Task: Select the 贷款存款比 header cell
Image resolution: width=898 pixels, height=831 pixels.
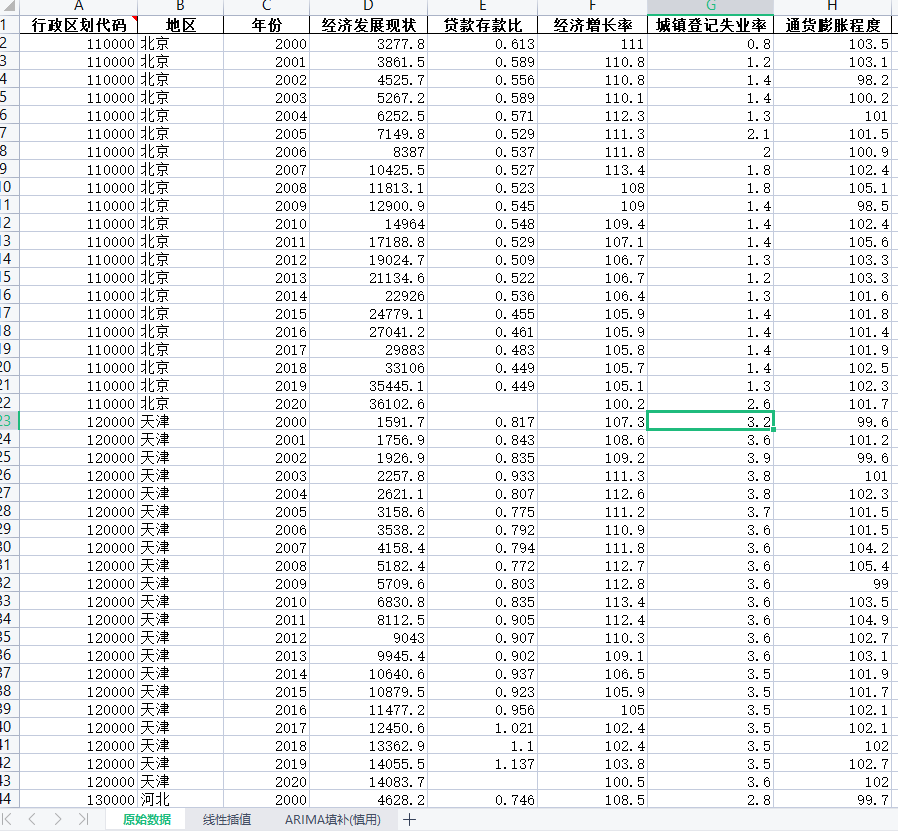Action: click(483, 25)
